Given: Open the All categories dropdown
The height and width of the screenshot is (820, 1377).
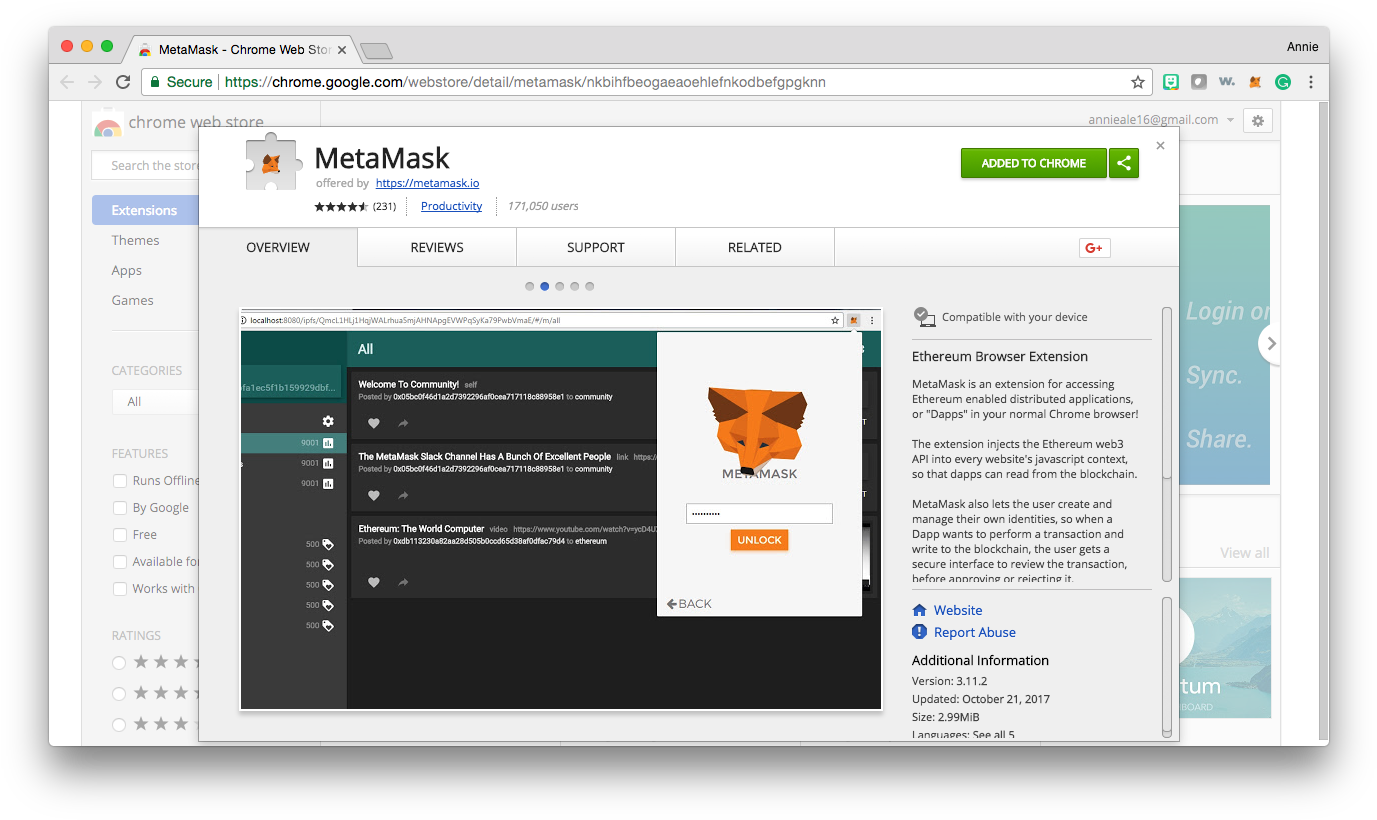Looking at the screenshot, I should (x=155, y=401).
